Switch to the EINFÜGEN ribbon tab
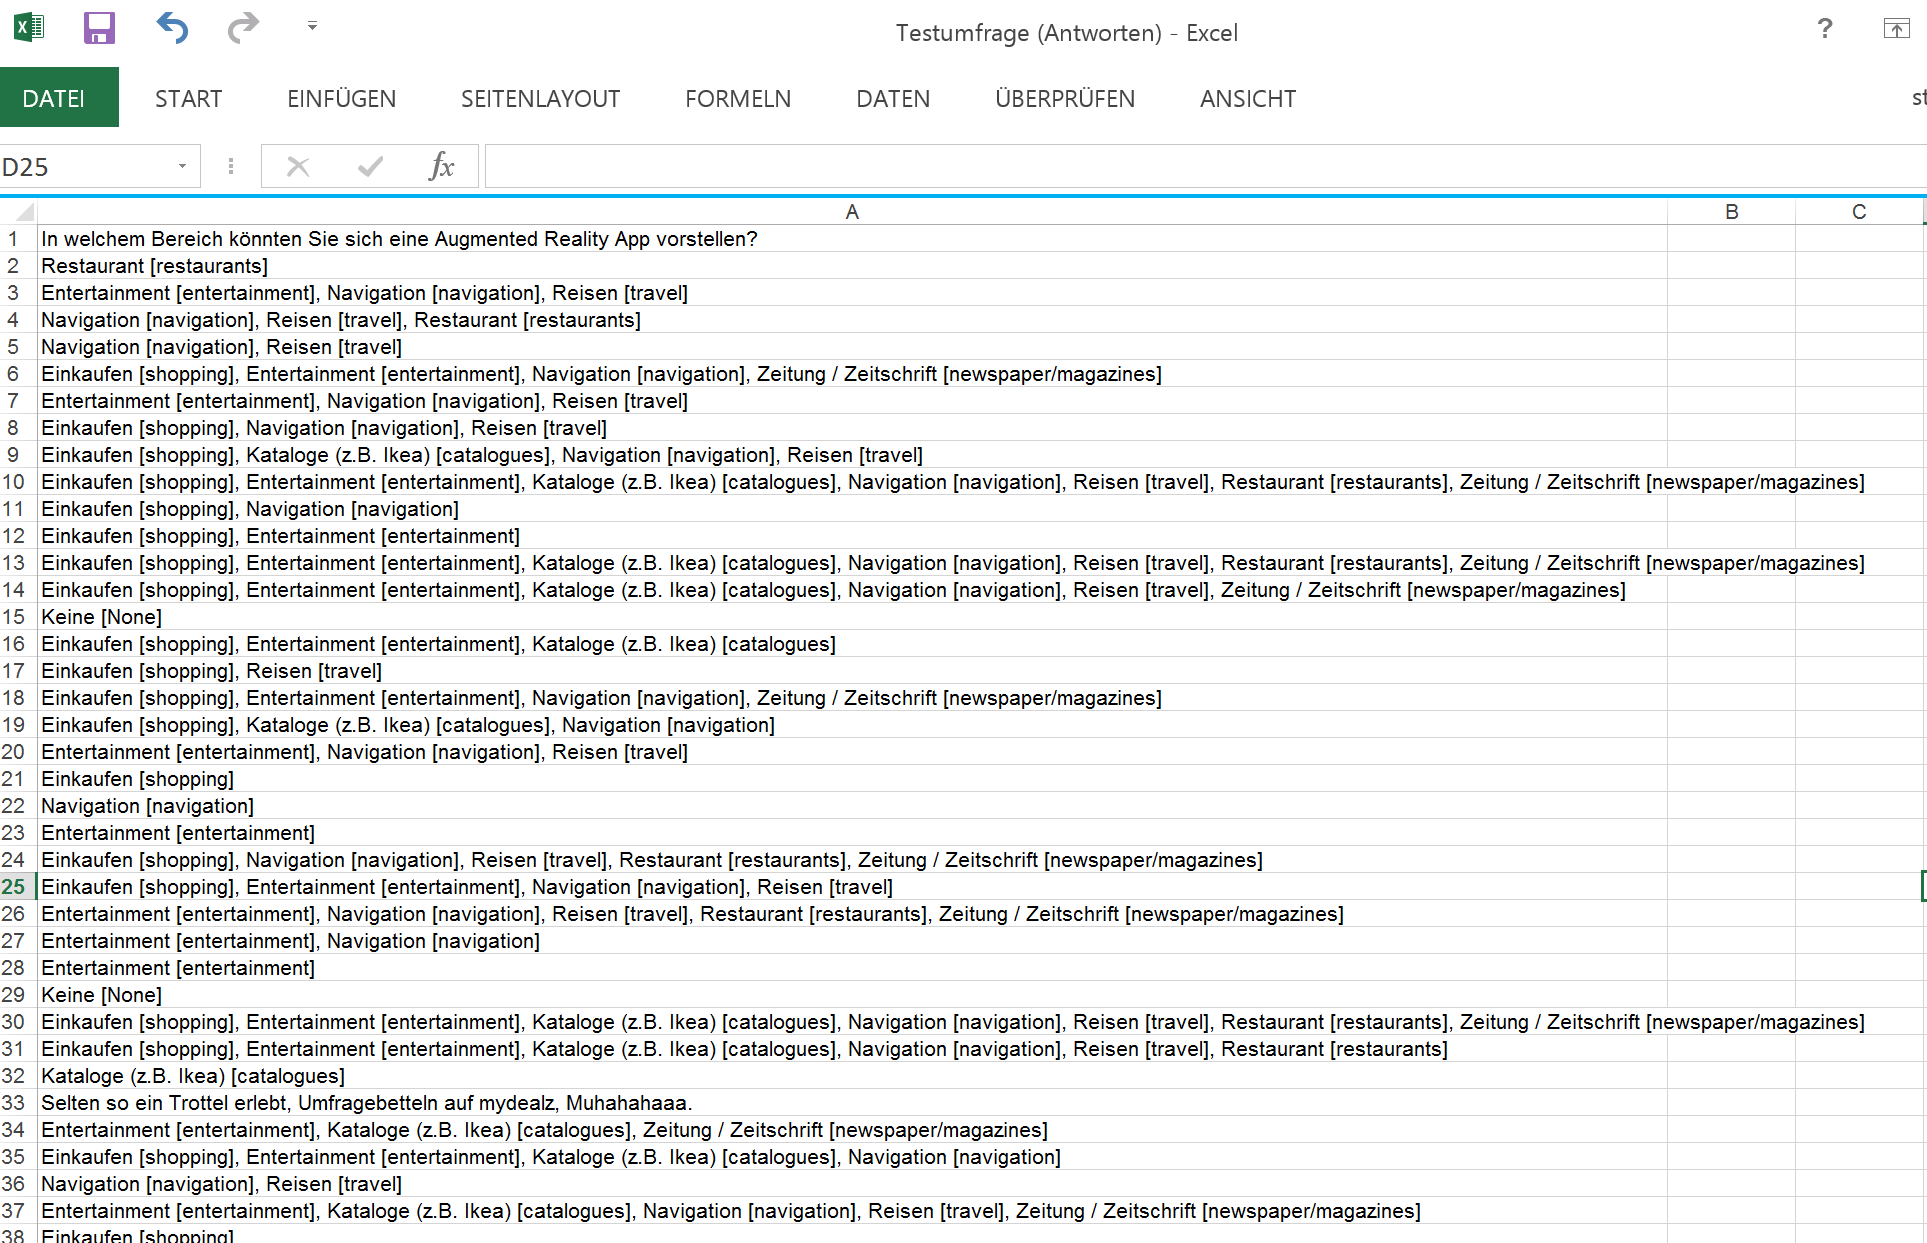The image size is (1927, 1243). [x=341, y=99]
